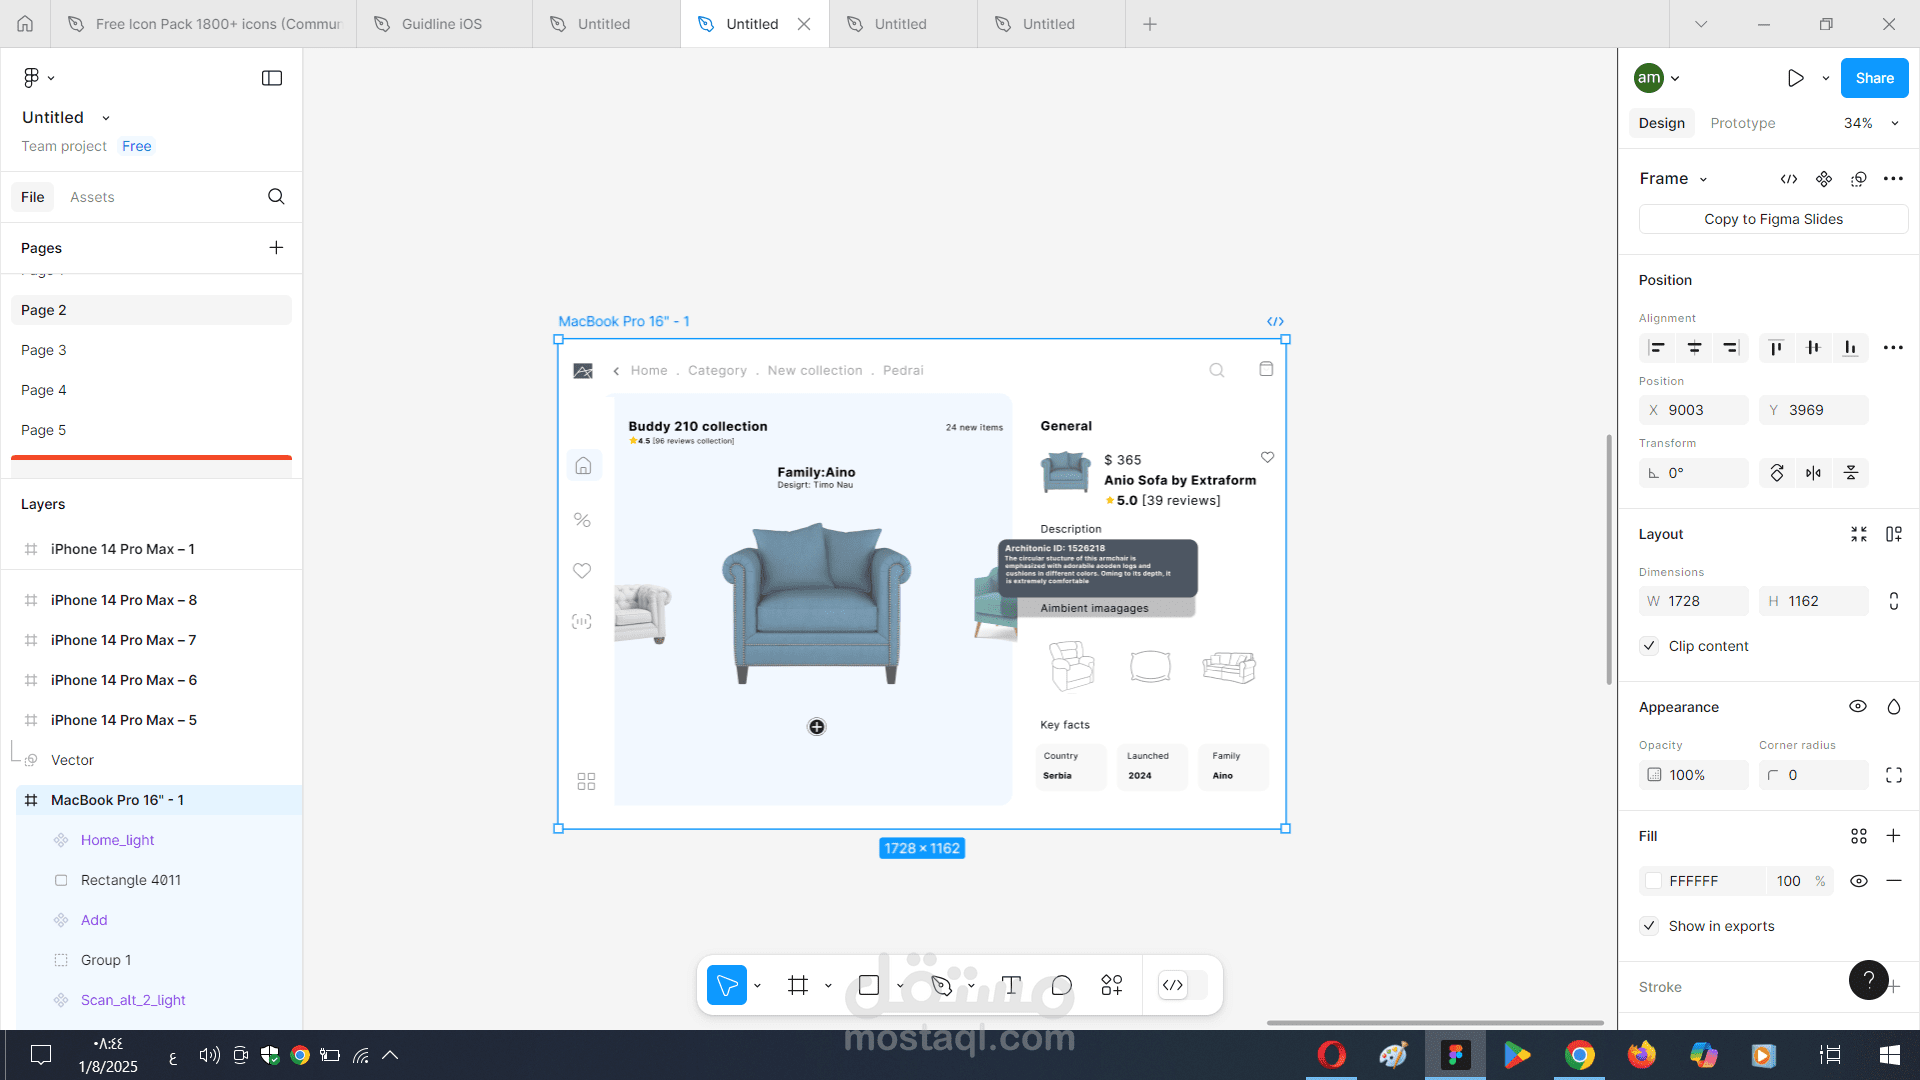Open the zoom level 34% dropdown

click(x=1870, y=123)
